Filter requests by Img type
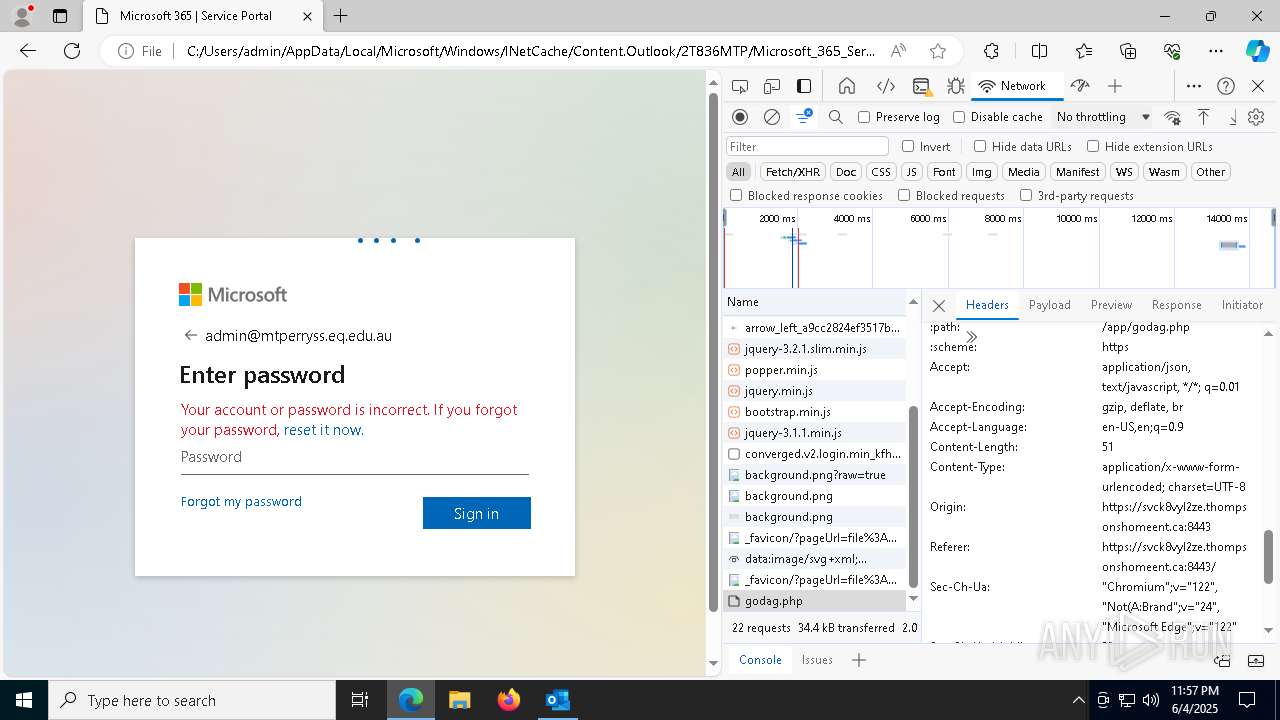The image size is (1280, 720). click(982, 172)
